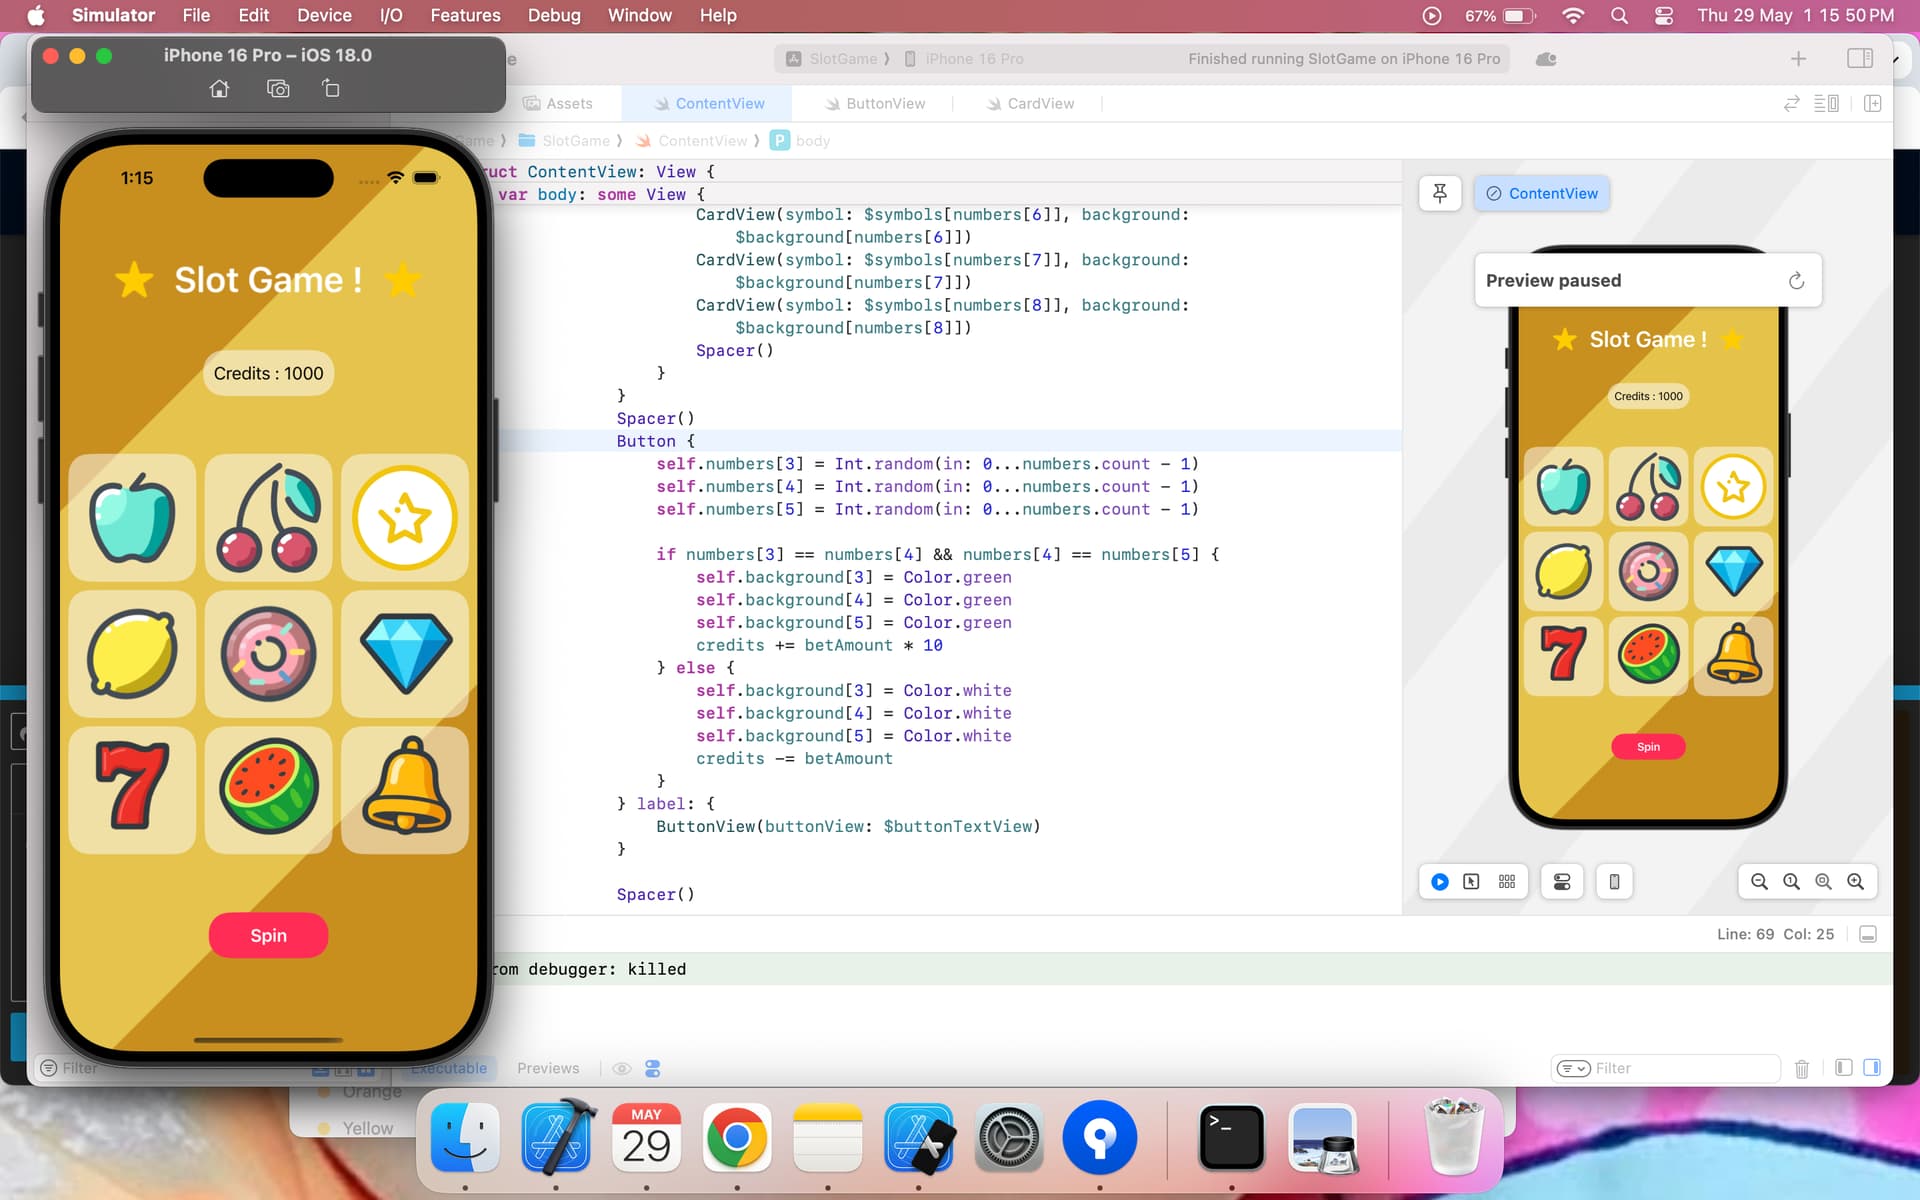This screenshot has height=1200, width=1920.
Task: Switch to the Assets tab
Action: pyautogui.click(x=558, y=104)
